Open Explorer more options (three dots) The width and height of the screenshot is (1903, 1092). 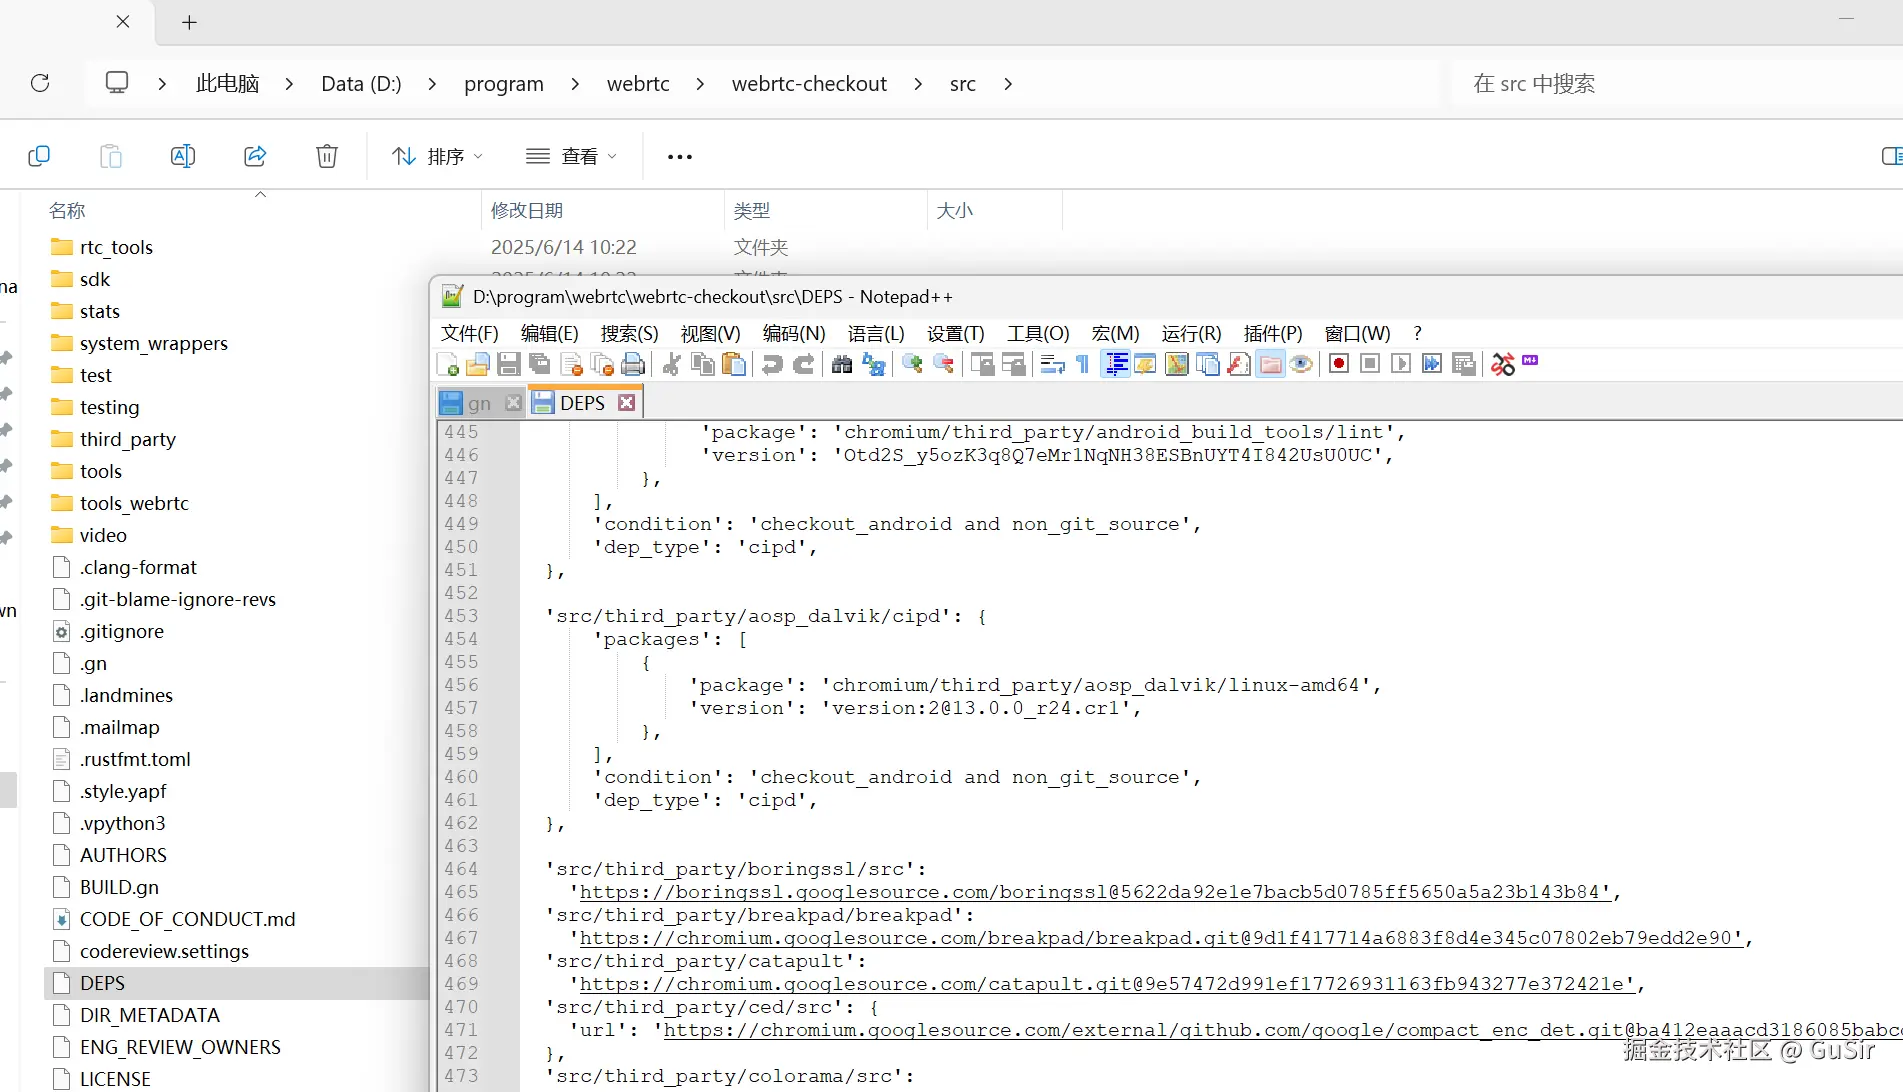click(680, 156)
